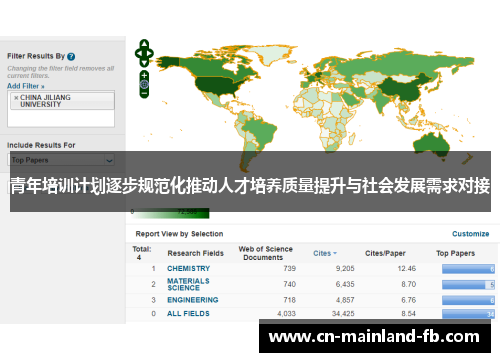Select India on the map

382,101
